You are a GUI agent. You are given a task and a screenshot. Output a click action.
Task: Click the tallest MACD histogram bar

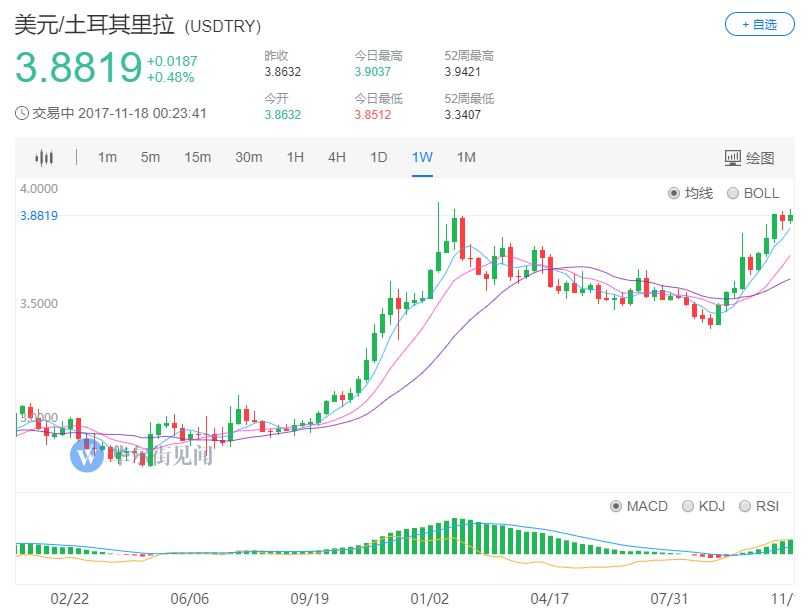pos(455,536)
